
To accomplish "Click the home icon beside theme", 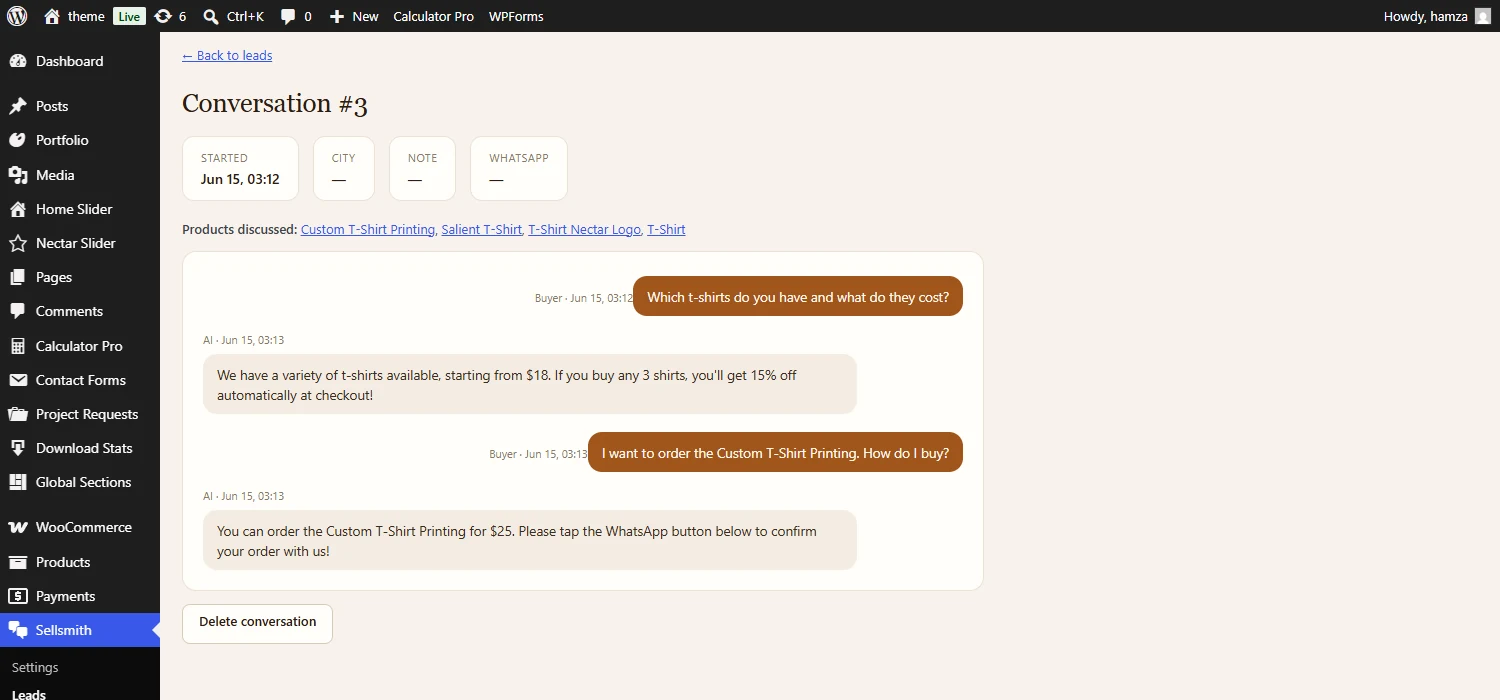I will tap(52, 16).
